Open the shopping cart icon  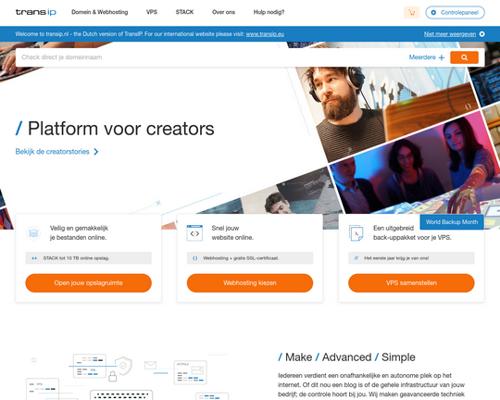coord(412,13)
